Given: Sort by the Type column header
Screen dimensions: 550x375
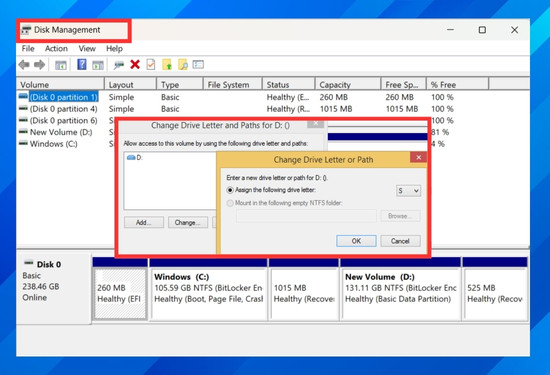Looking at the screenshot, I should pos(180,85).
